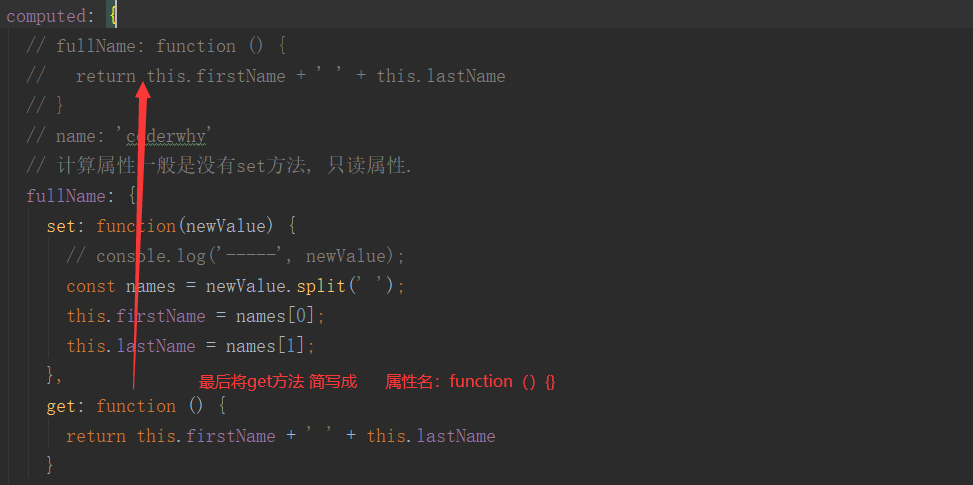This screenshot has width=973, height=485.
Task: Click the commented-out 'fullName' on the second line
Action: point(96,46)
